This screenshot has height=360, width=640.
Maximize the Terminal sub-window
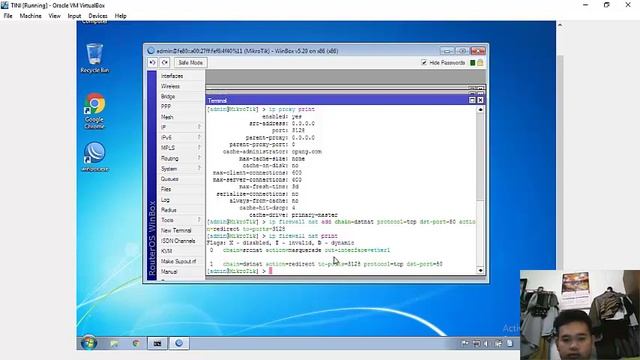tap(472, 100)
